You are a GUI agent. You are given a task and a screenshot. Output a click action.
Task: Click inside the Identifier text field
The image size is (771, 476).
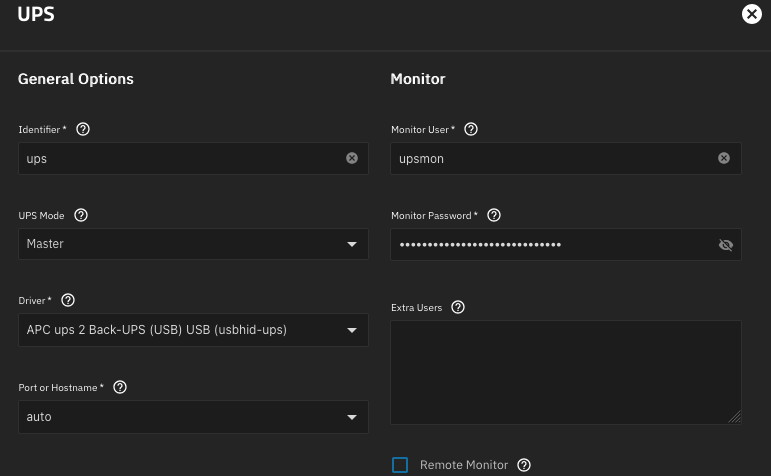coord(180,158)
